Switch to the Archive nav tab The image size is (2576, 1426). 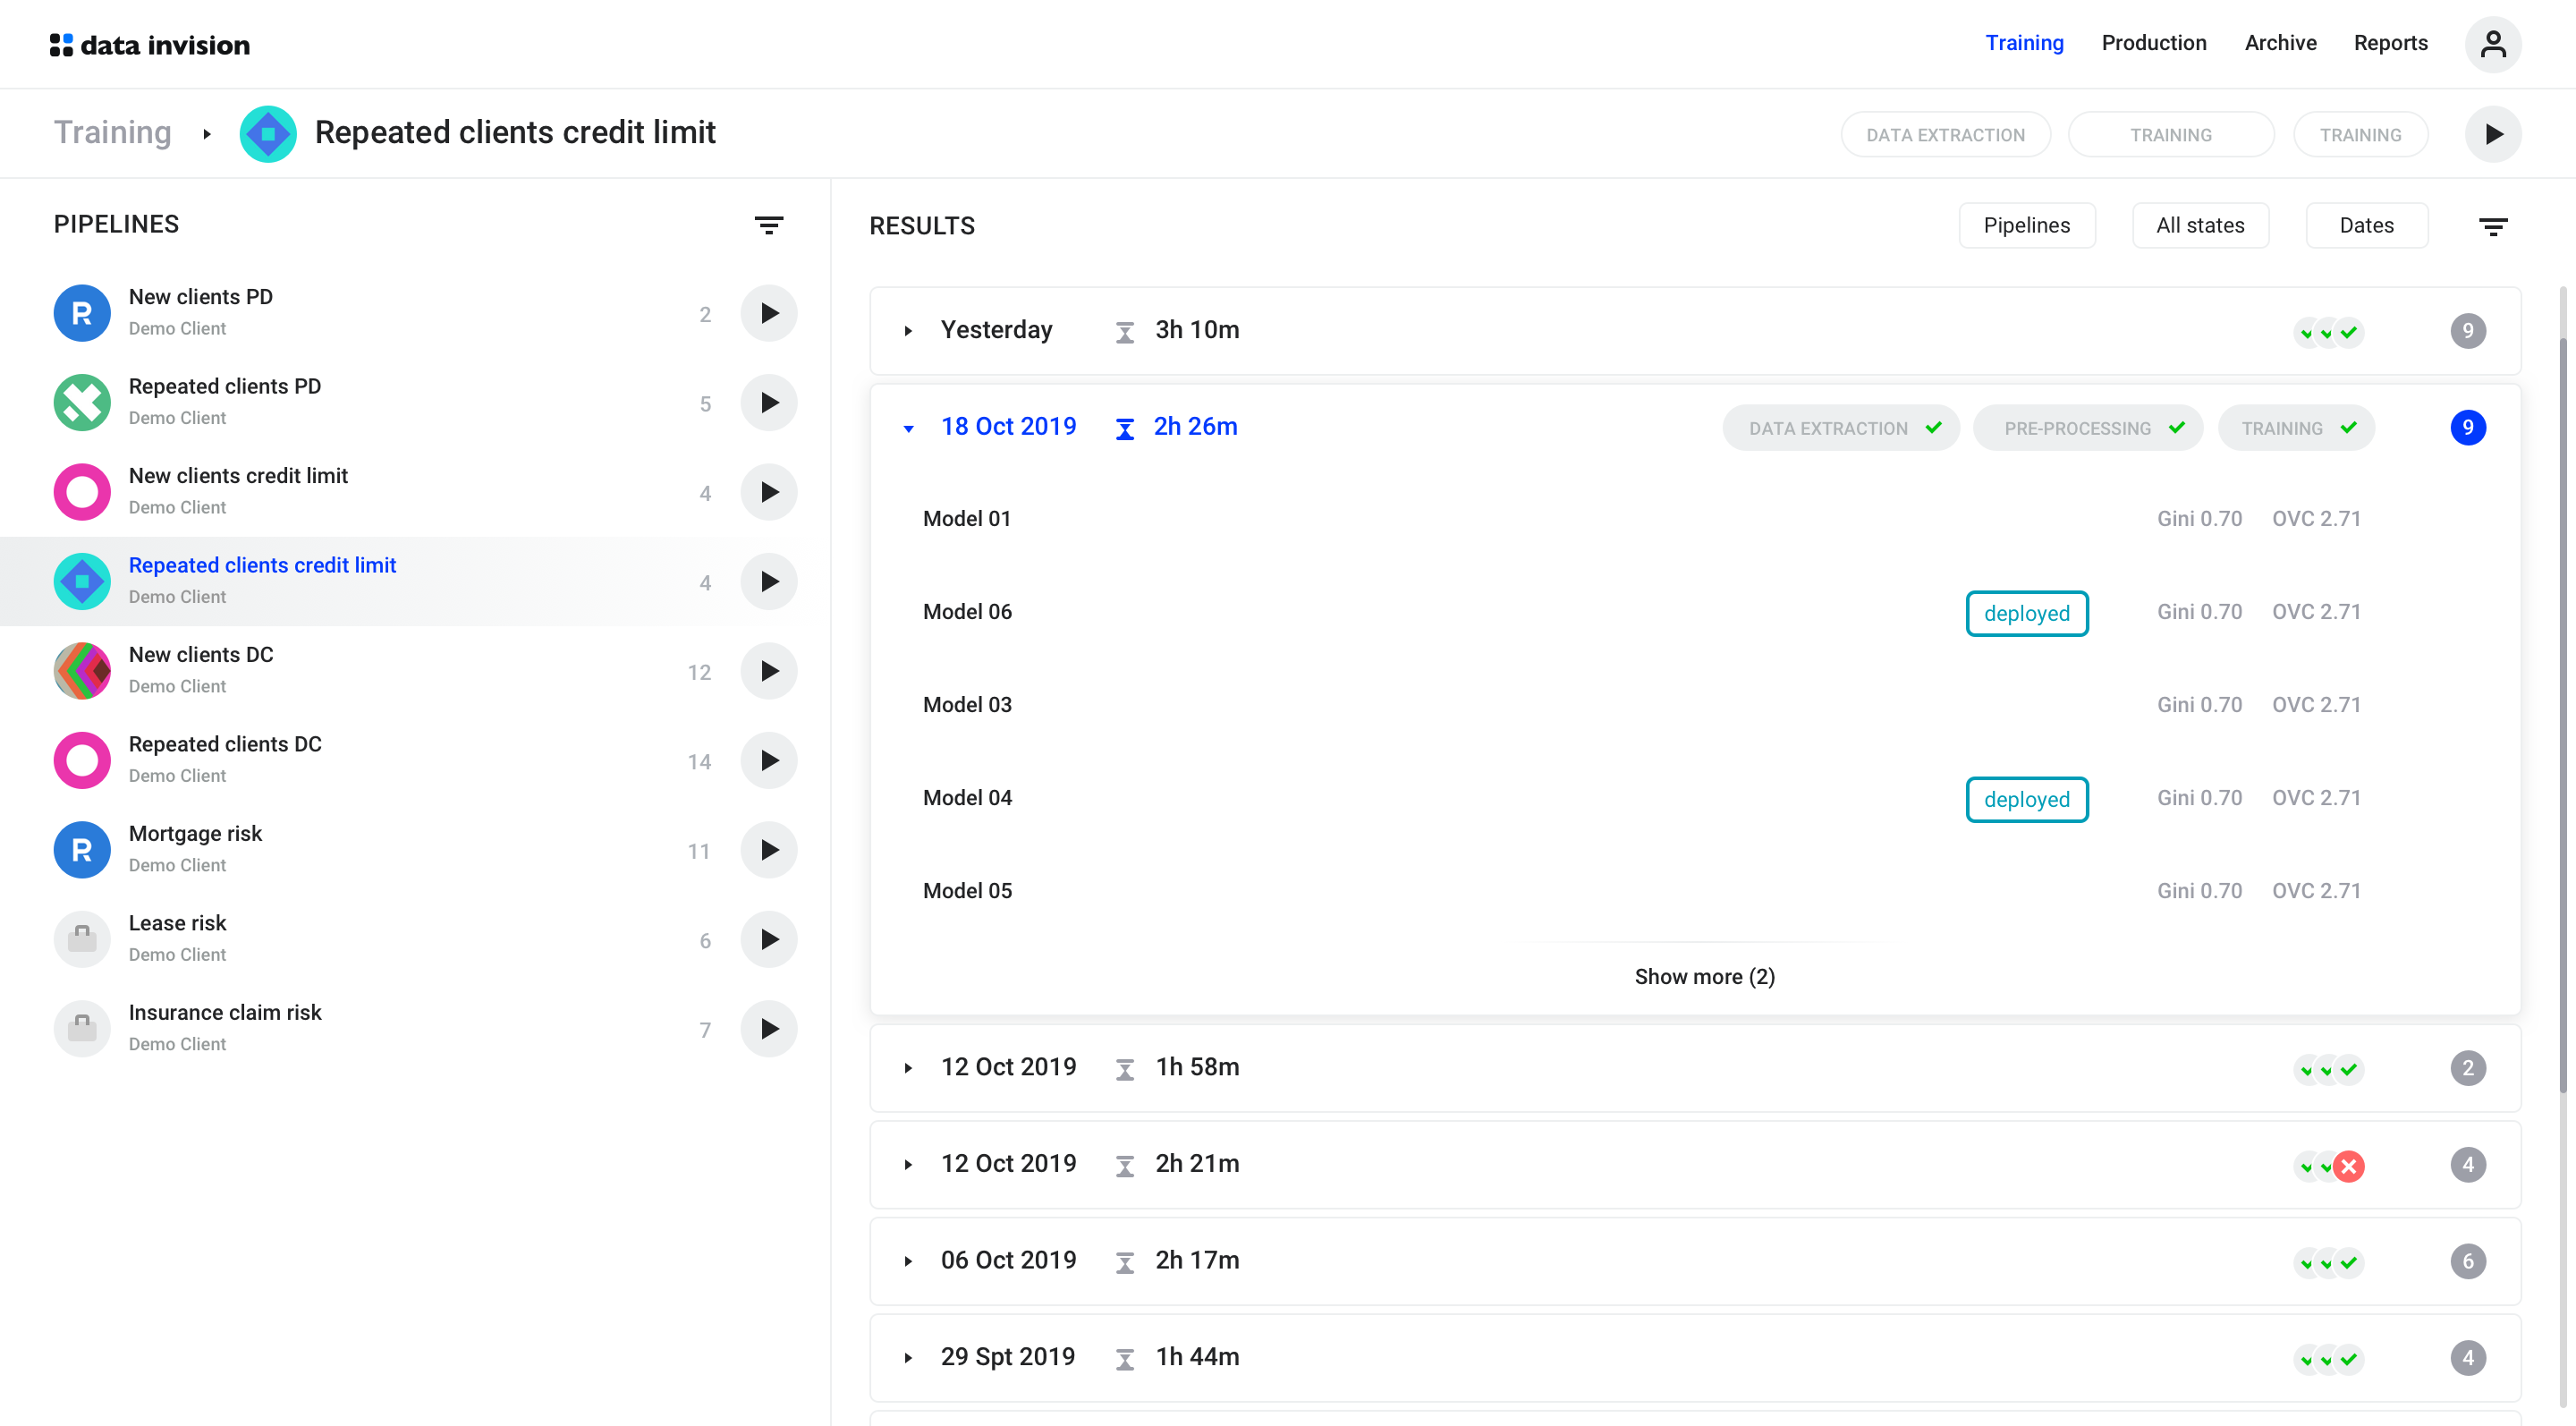point(2280,43)
